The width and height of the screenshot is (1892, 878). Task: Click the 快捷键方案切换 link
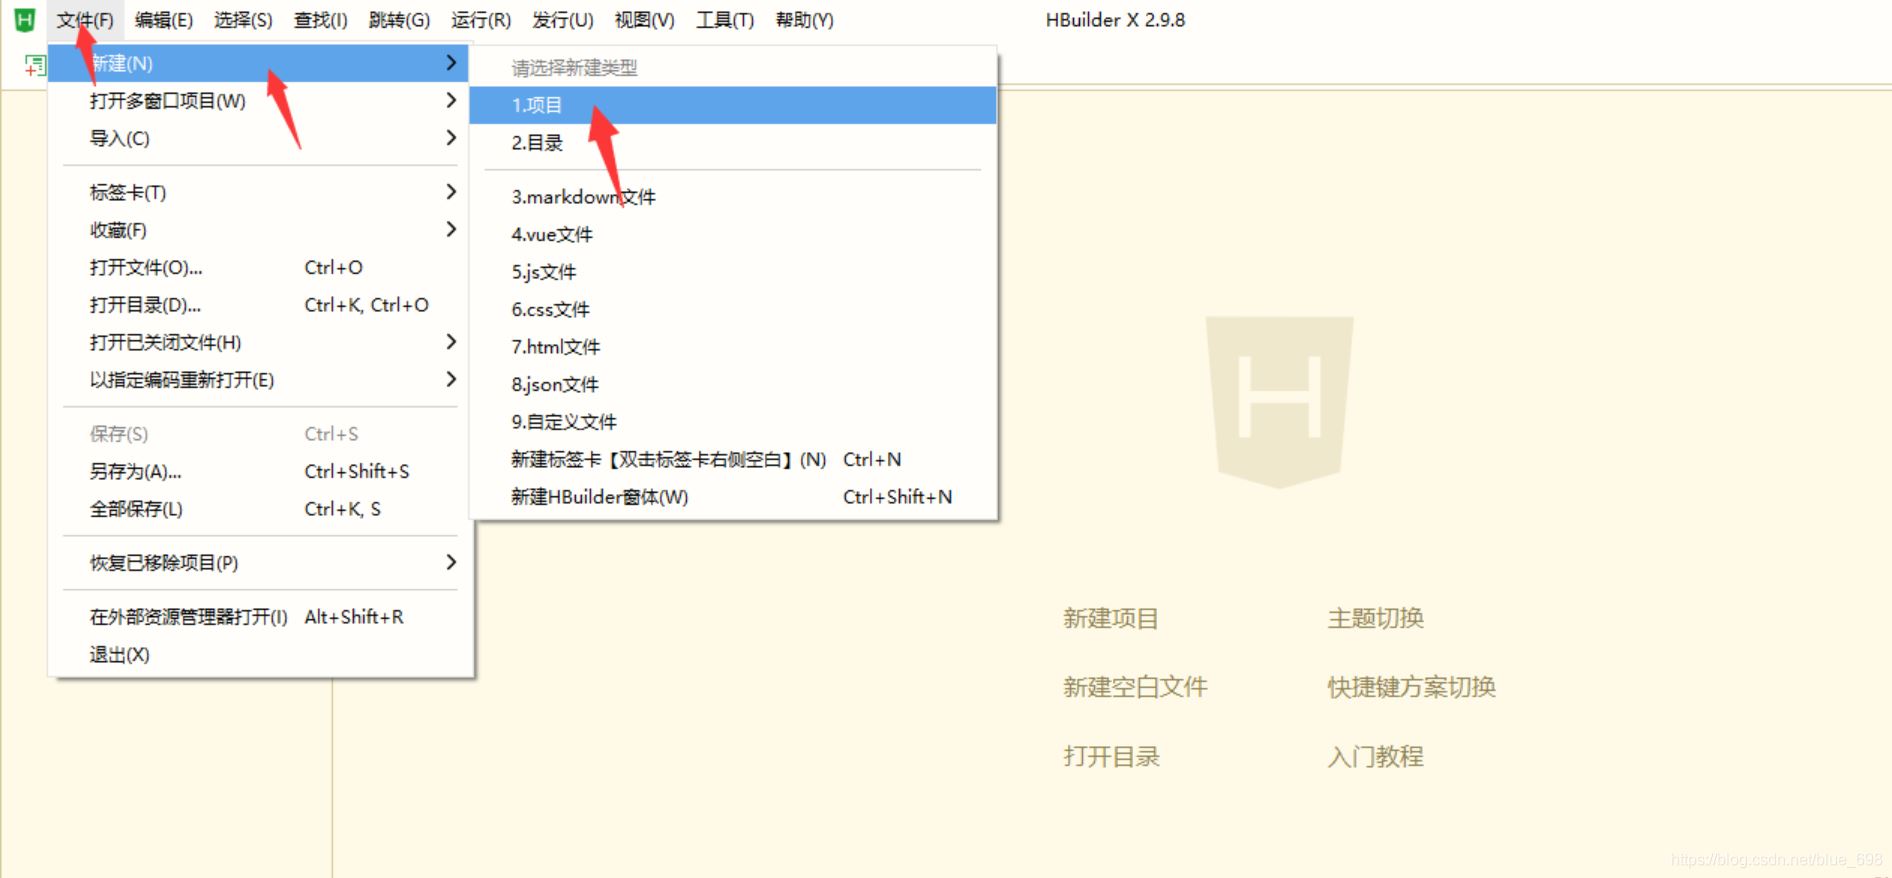click(1411, 687)
